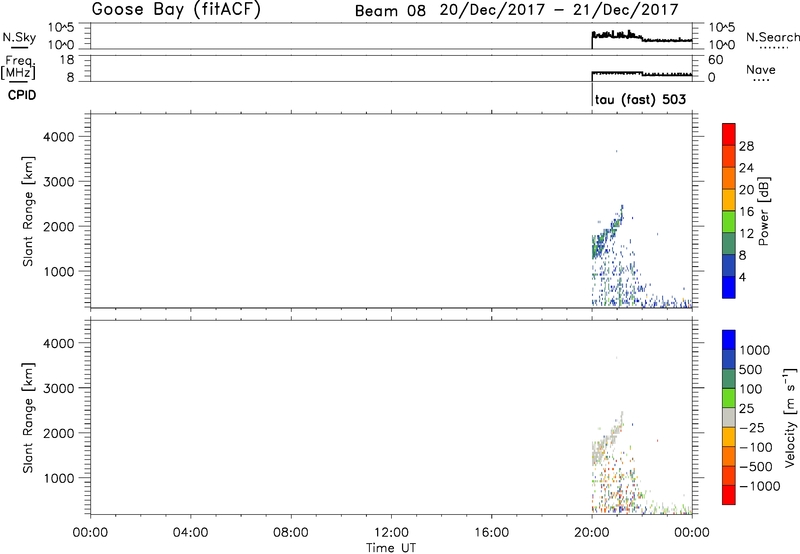800x554 pixels.
Task: Pick the light green 12–16 dB Power segment
Action: point(729,221)
